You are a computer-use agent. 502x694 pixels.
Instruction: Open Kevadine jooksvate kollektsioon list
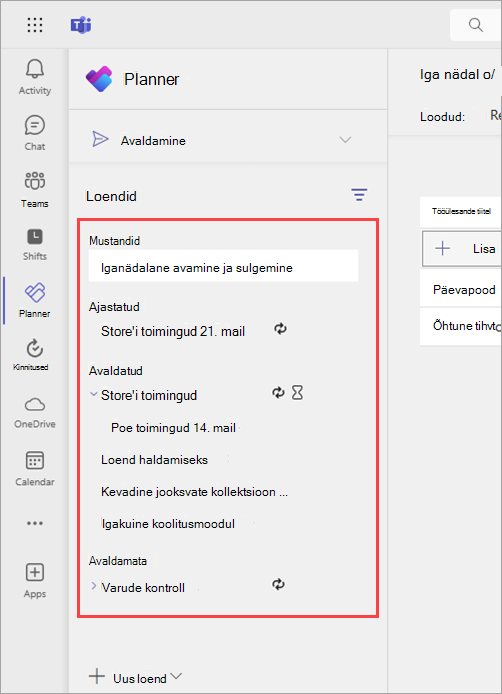click(x=194, y=492)
